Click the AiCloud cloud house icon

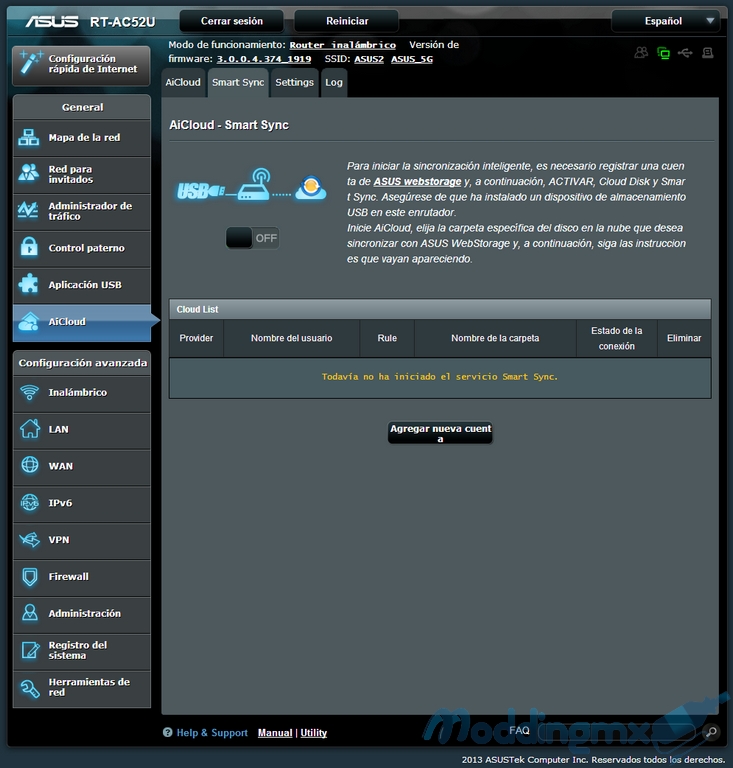28,321
